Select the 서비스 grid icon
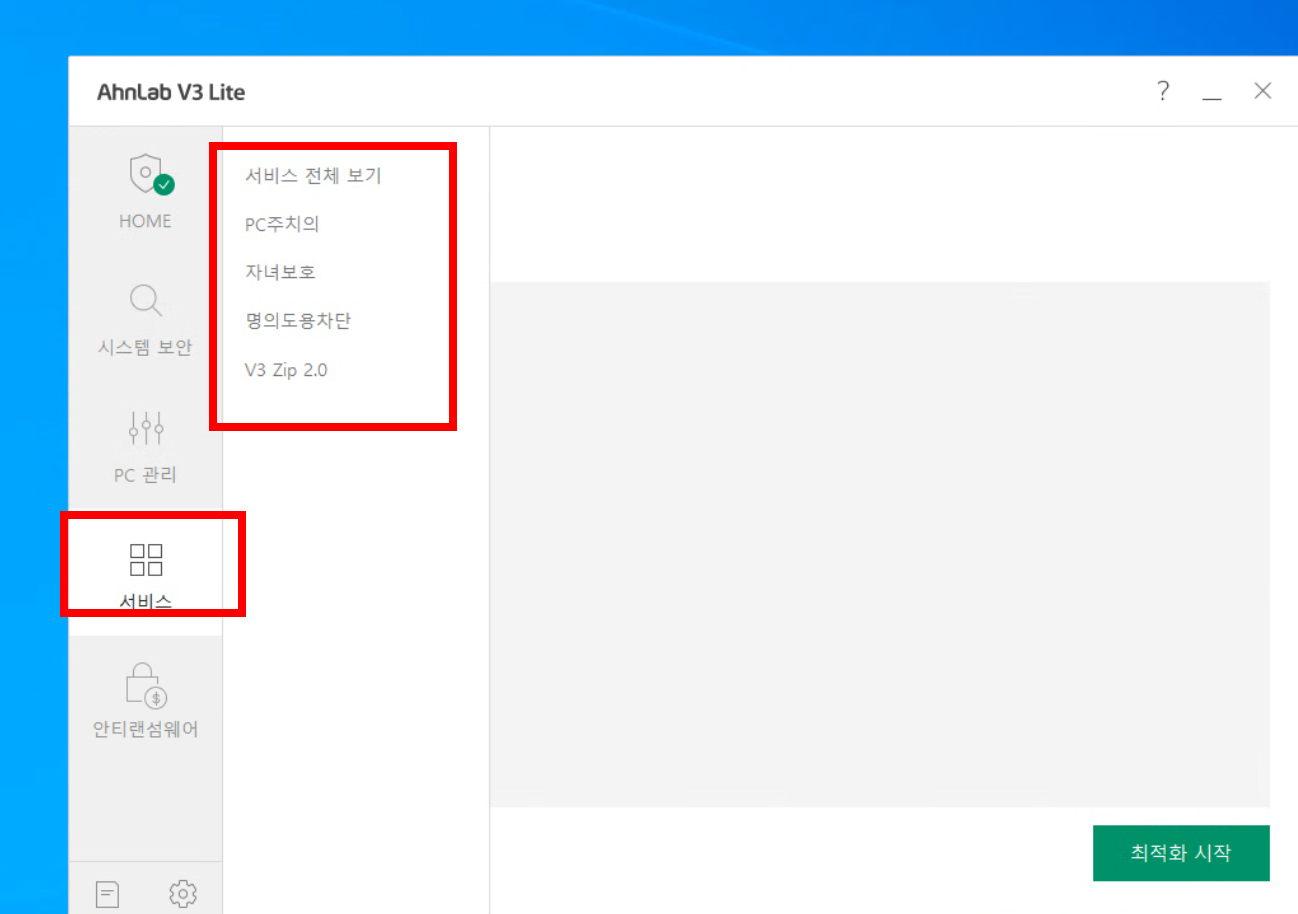1298x914 pixels. coord(146,559)
